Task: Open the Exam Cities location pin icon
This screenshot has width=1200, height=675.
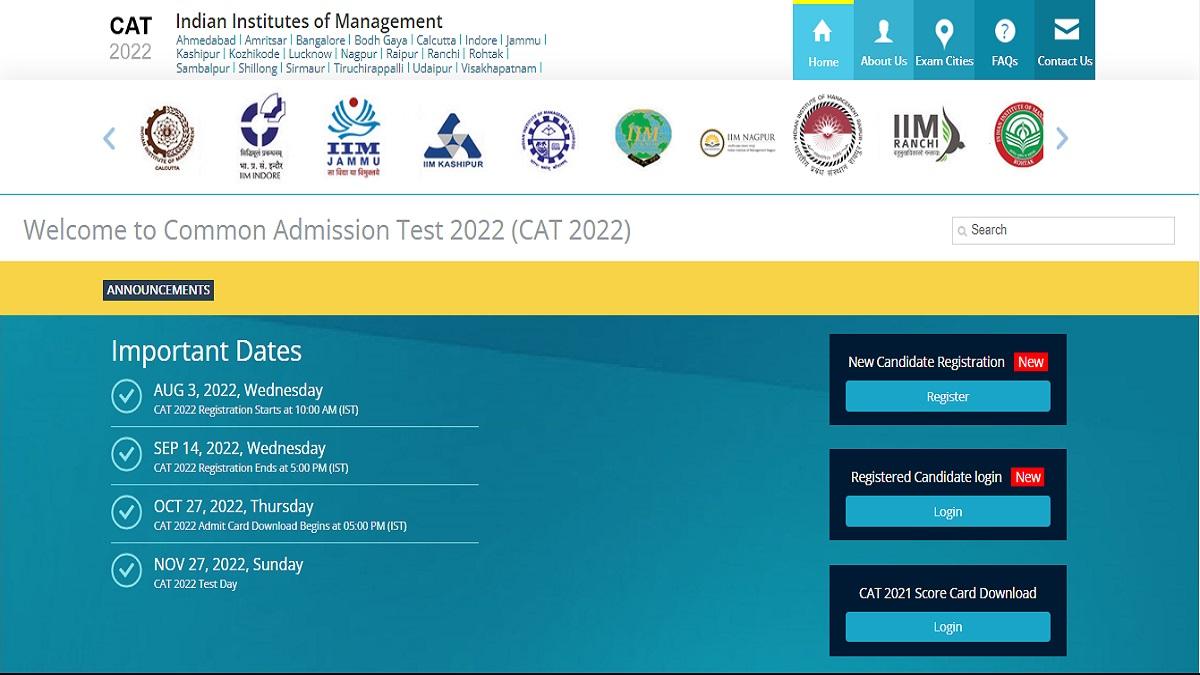Action: tap(944, 32)
